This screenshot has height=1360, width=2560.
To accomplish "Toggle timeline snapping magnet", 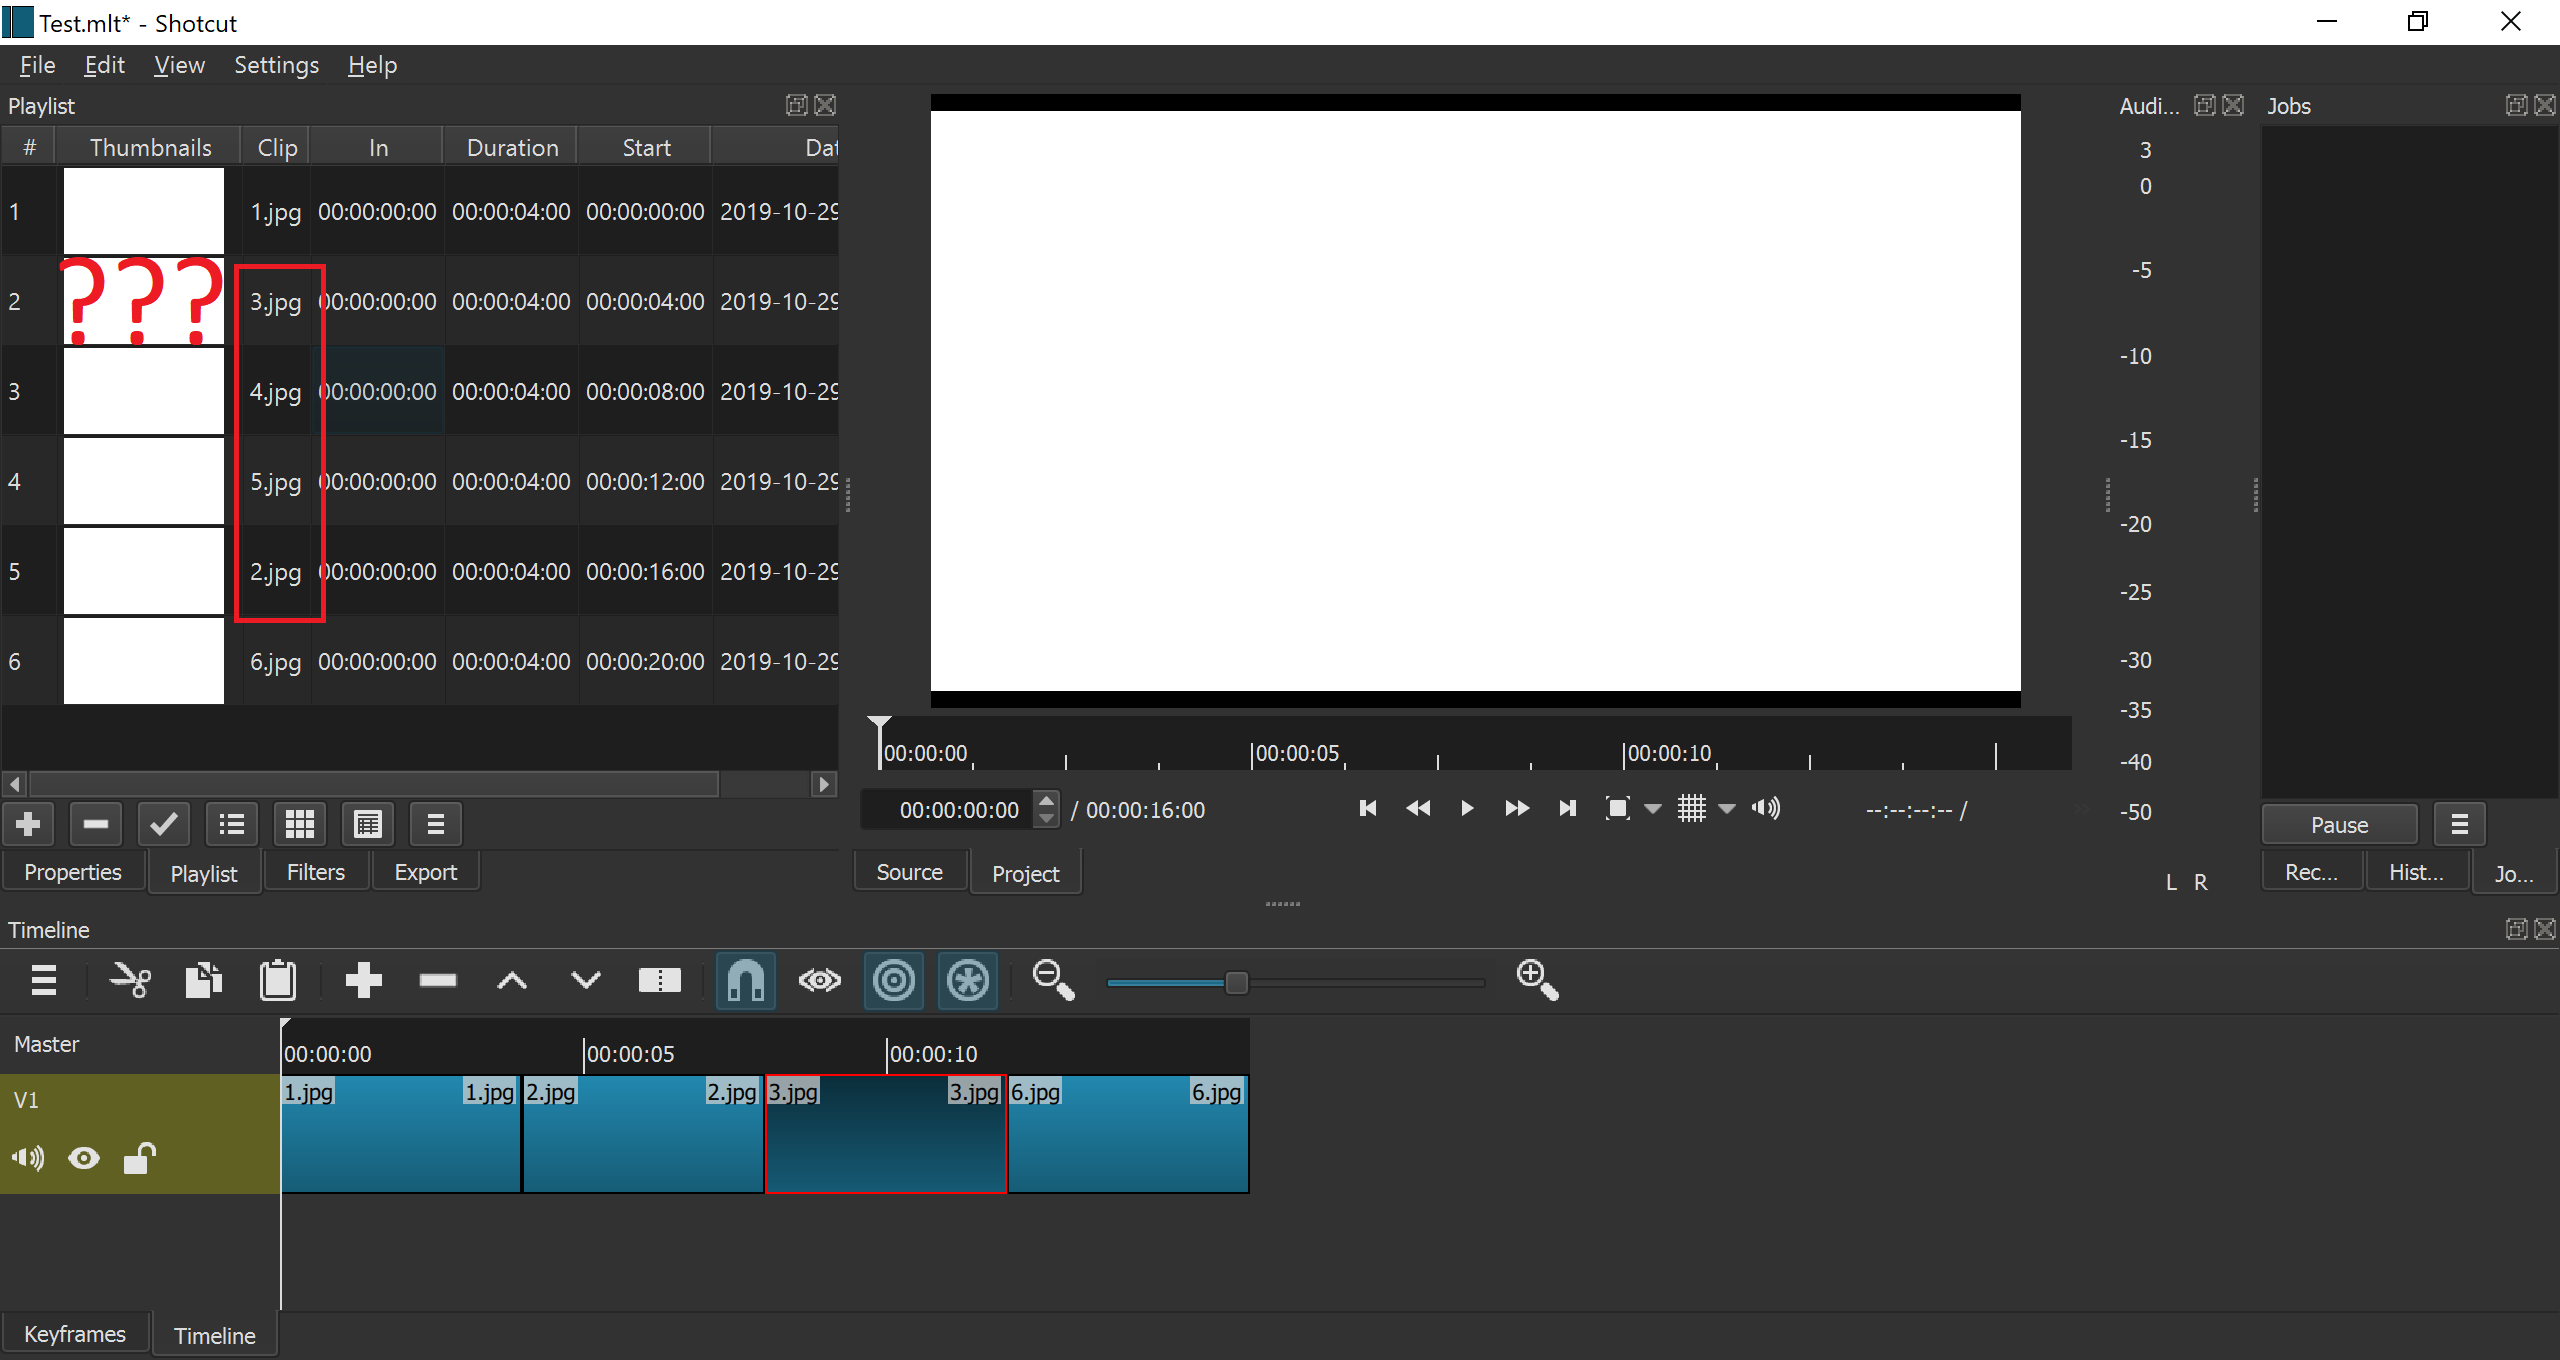I will pyautogui.click(x=746, y=981).
